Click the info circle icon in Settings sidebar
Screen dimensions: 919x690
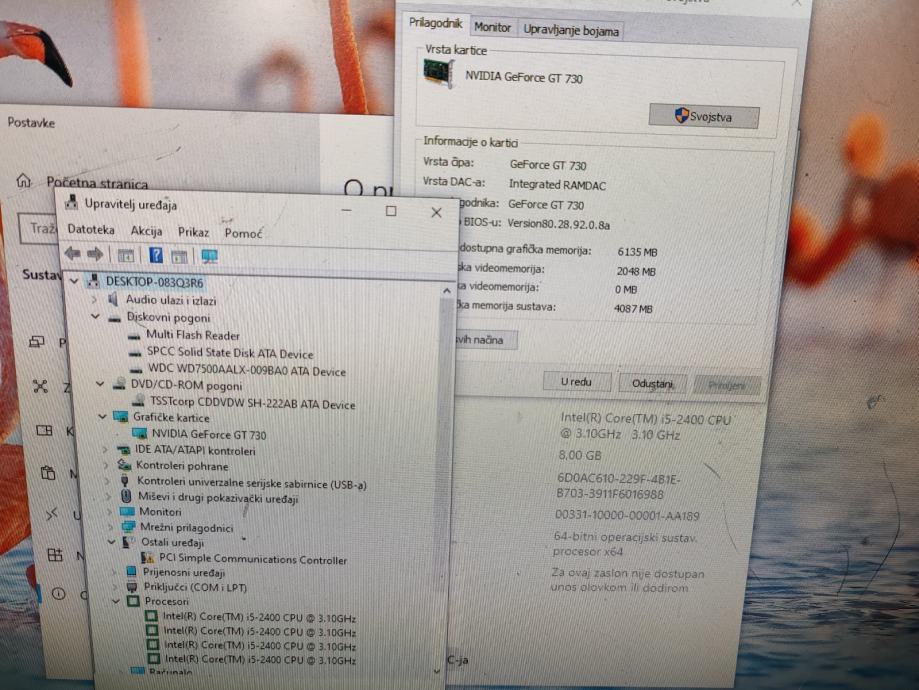tap(59, 593)
